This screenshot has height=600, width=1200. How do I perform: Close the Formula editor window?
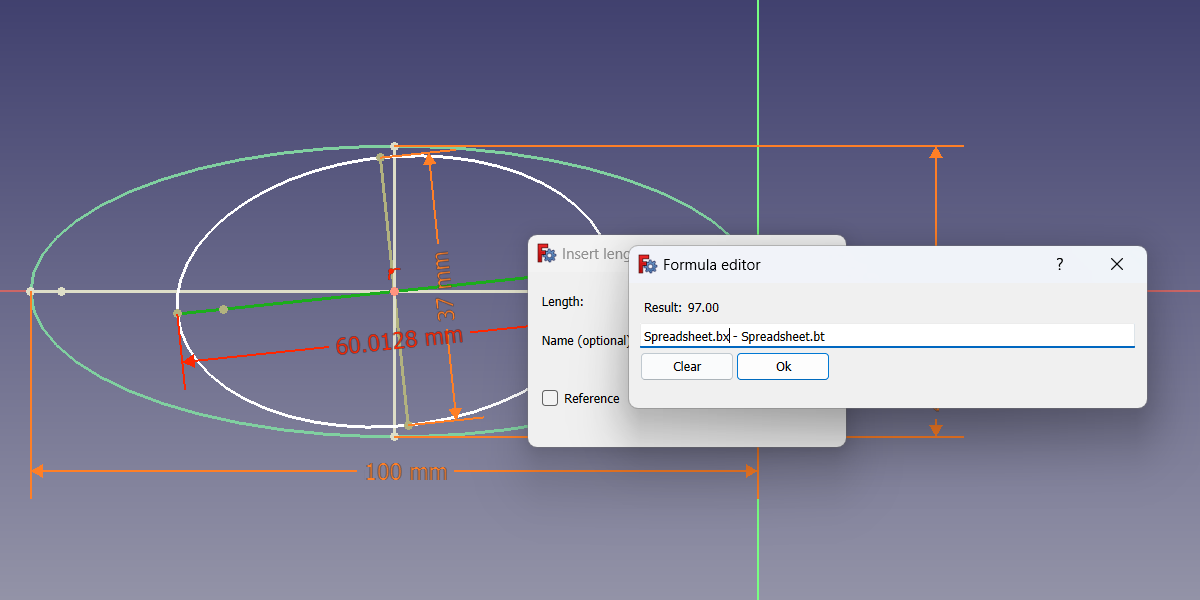1116,264
